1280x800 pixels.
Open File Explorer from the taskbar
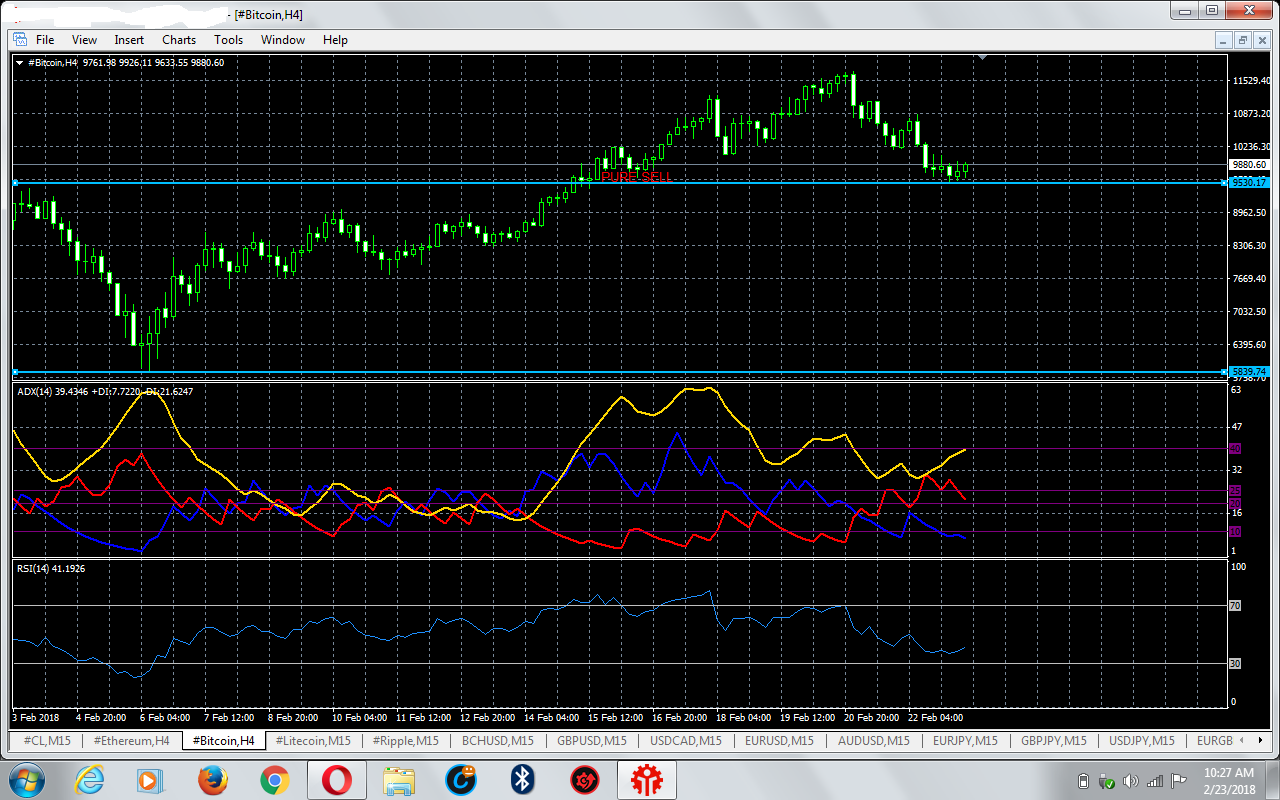click(400, 779)
